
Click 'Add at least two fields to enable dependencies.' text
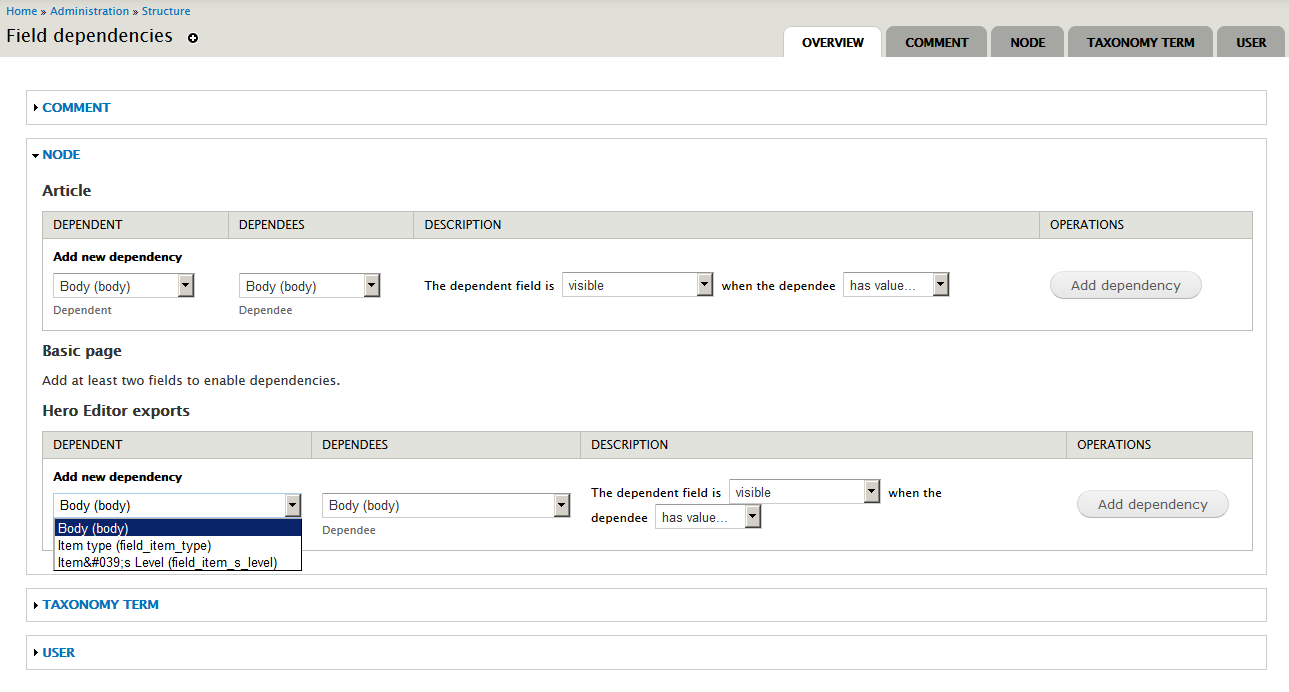pyautogui.click(x=191, y=380)
